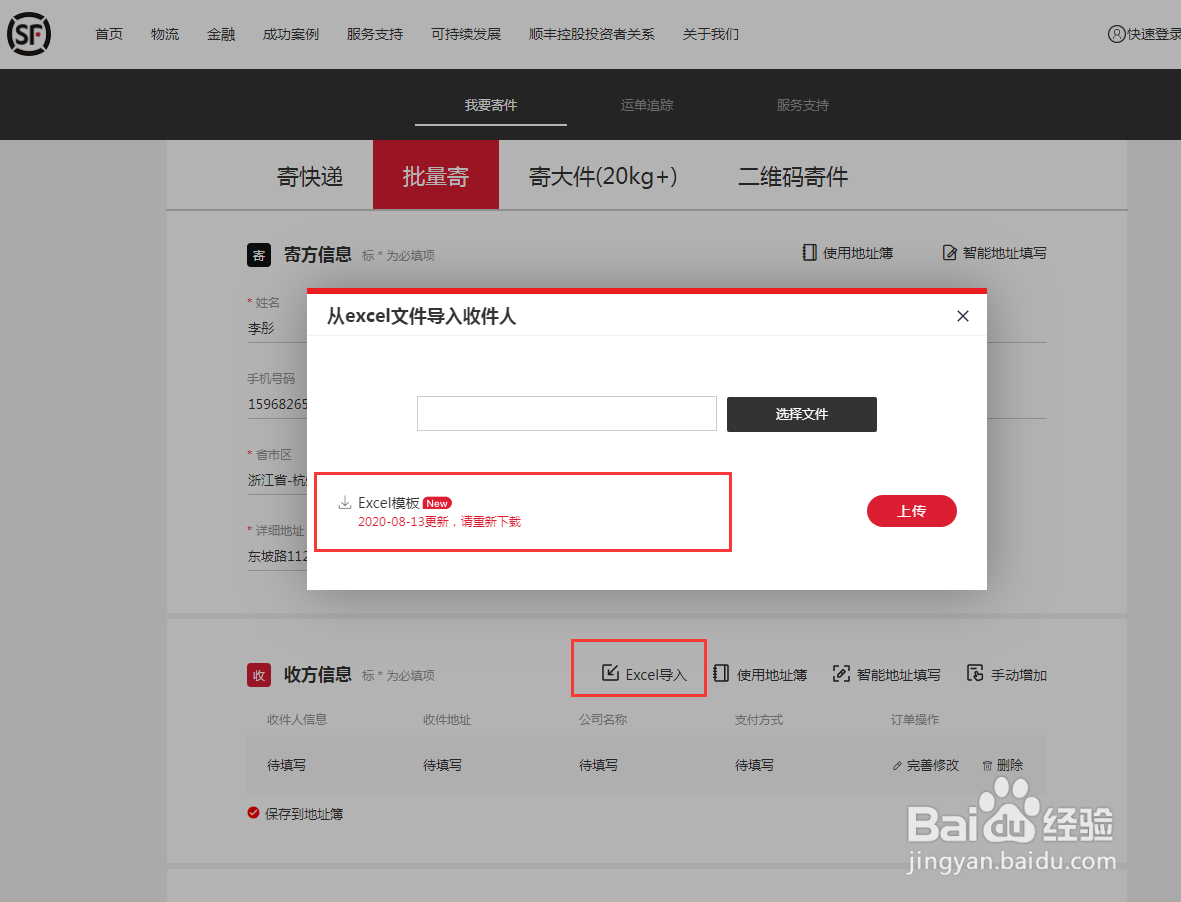Toggle the 保存到地址簿 checkbox
Viewport: 1181px width, 902px height.
point(253,813)
